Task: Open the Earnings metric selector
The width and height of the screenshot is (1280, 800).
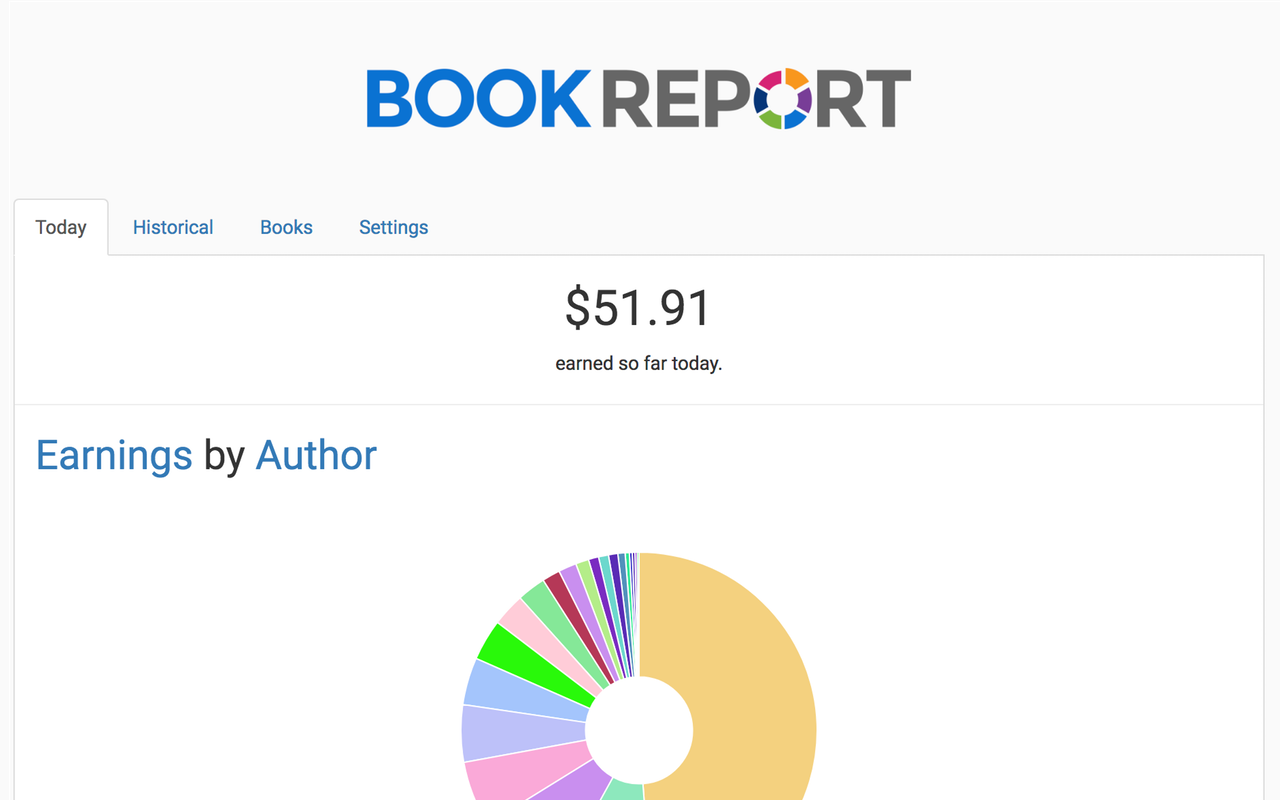Action: 113,455
